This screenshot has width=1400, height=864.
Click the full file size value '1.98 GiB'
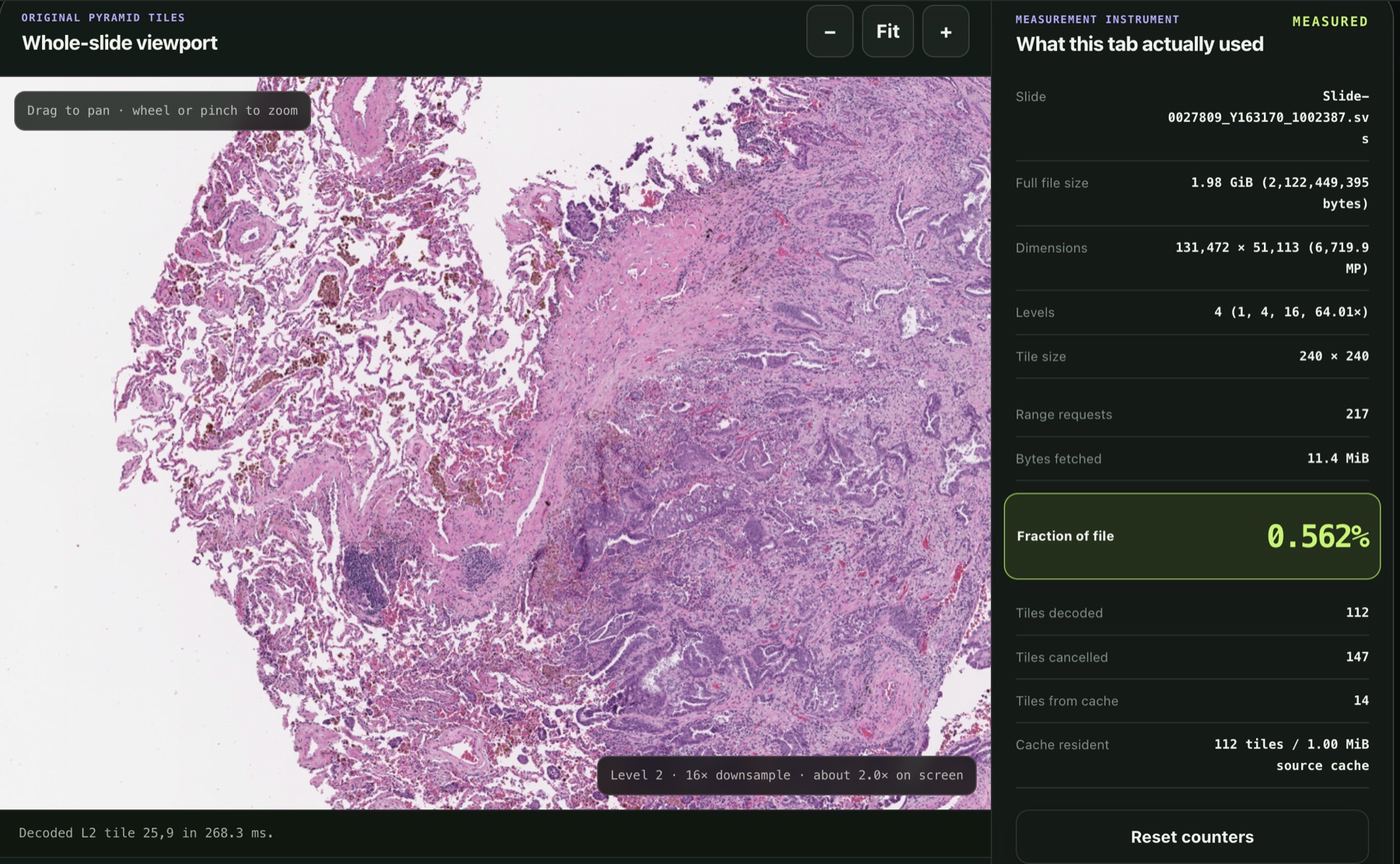1279,193
